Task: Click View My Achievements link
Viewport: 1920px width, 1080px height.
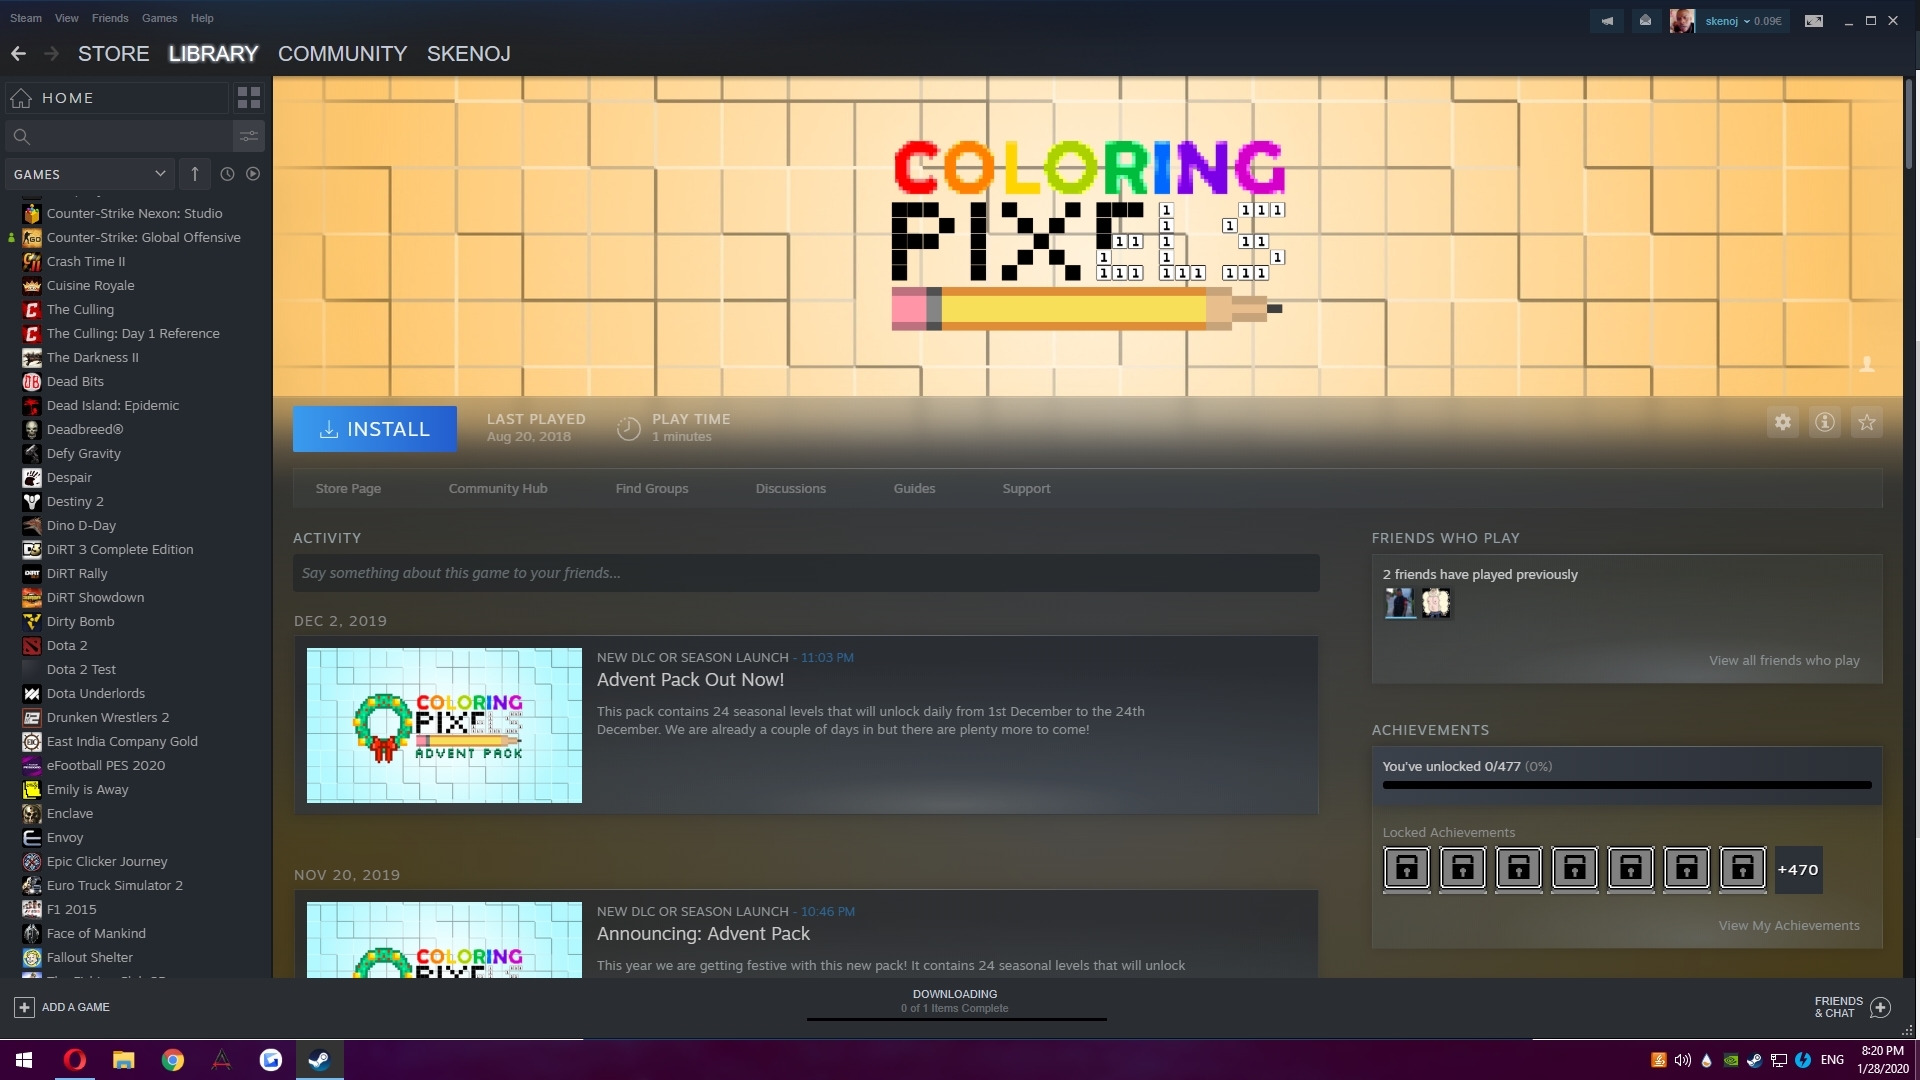Action: point(1790,926)
